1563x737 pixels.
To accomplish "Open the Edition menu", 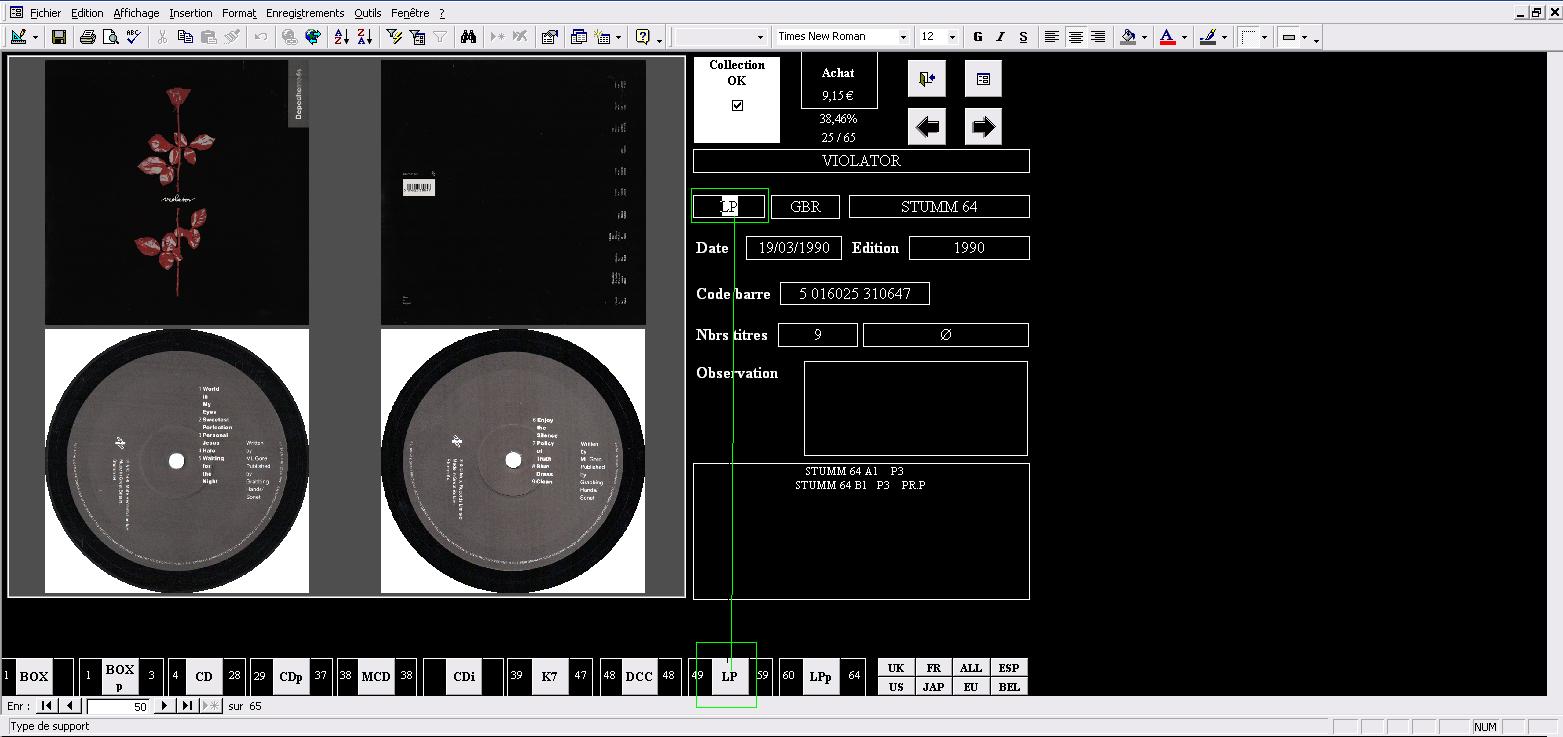I will click(87, 13).
